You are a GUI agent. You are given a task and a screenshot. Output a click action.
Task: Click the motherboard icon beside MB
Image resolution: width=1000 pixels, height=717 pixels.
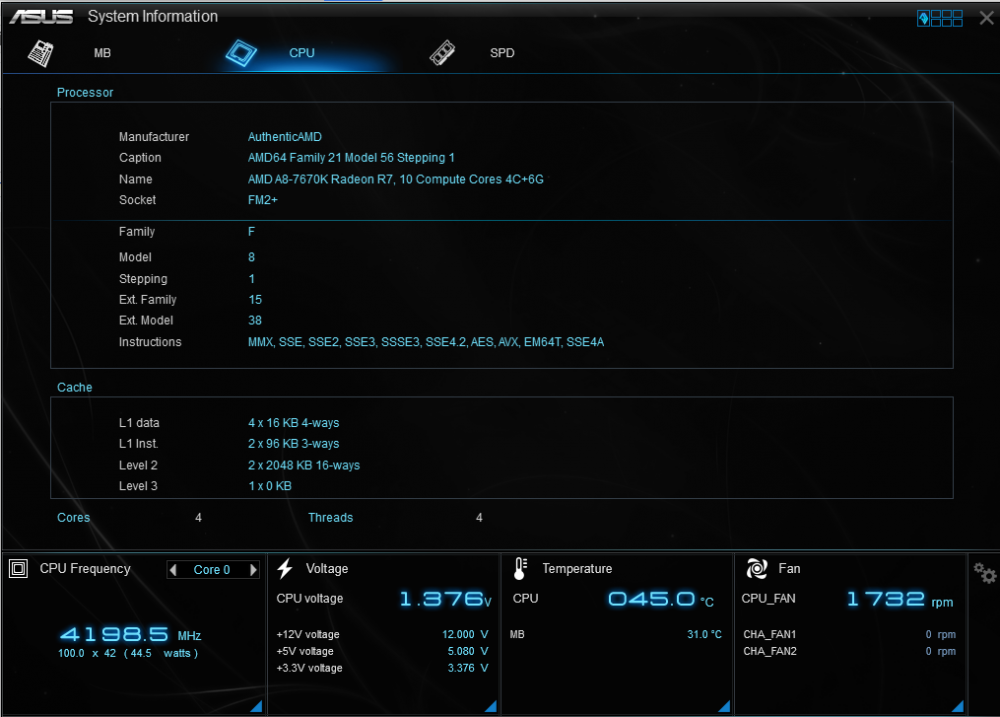tap(41, 53)
